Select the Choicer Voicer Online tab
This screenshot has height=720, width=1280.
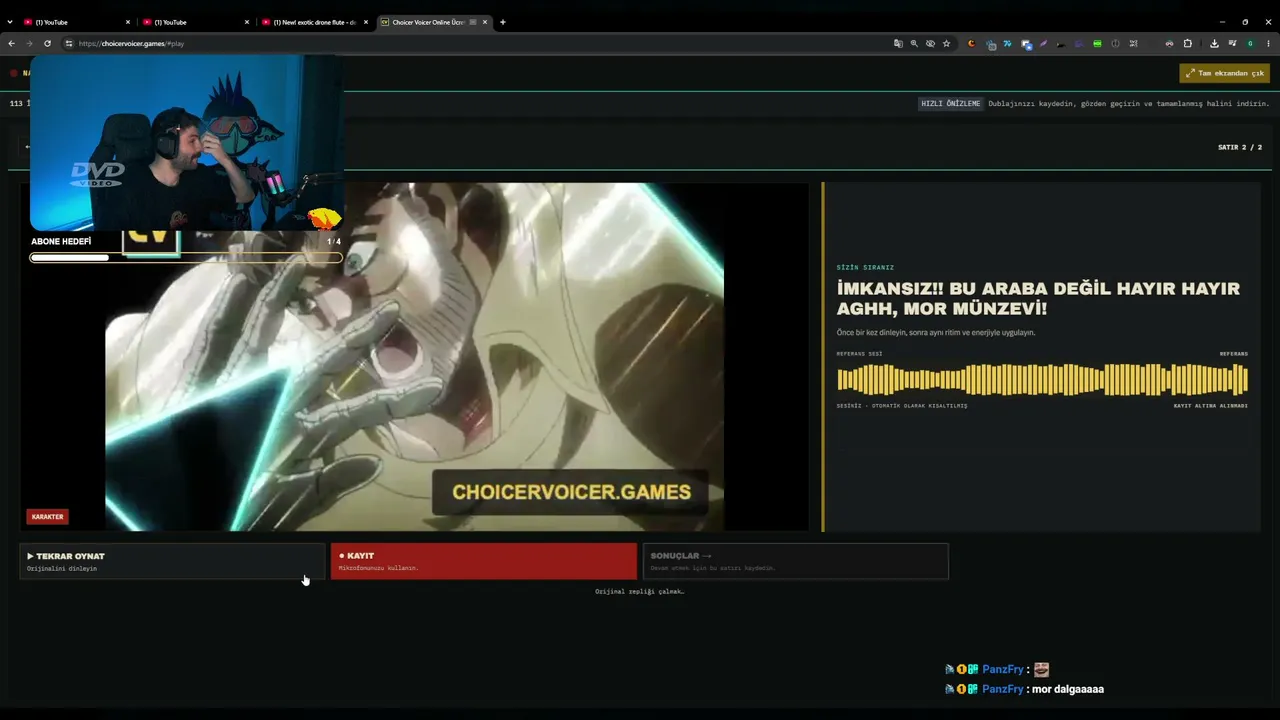pos(434,22)
